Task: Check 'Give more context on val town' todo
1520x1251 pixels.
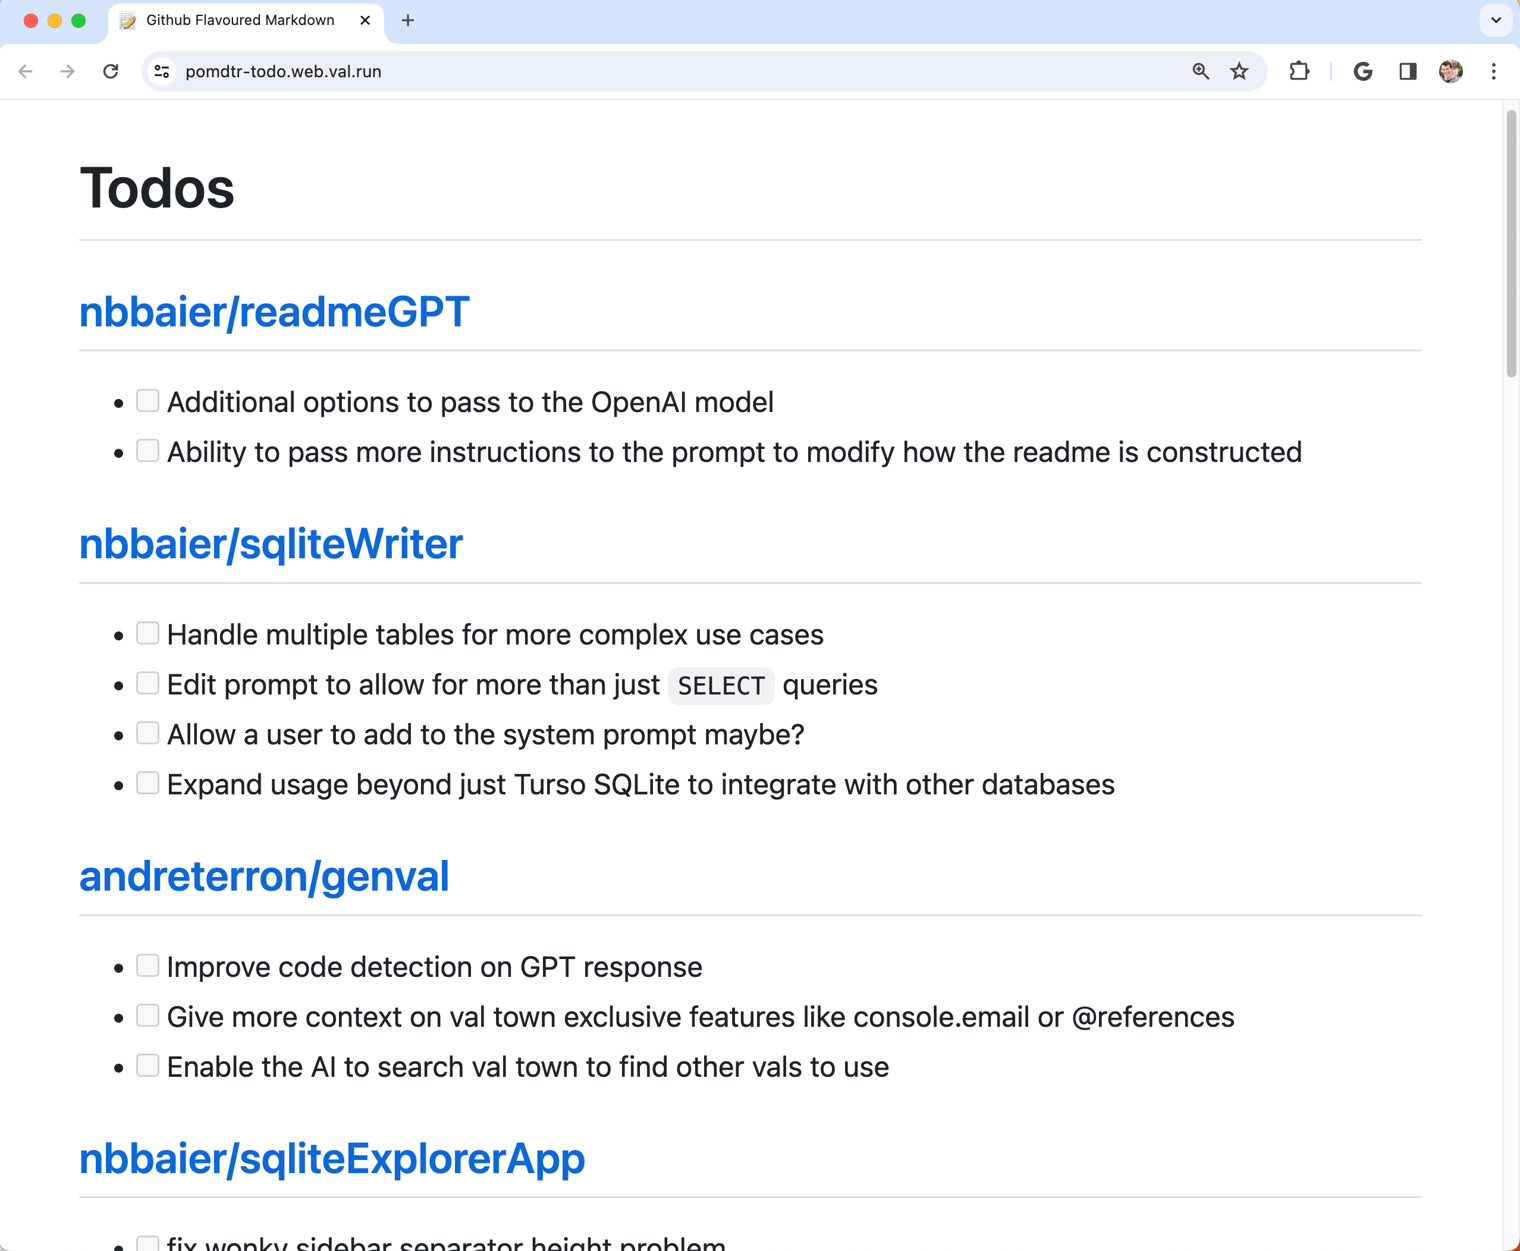Action: (x=148, y=1015)
